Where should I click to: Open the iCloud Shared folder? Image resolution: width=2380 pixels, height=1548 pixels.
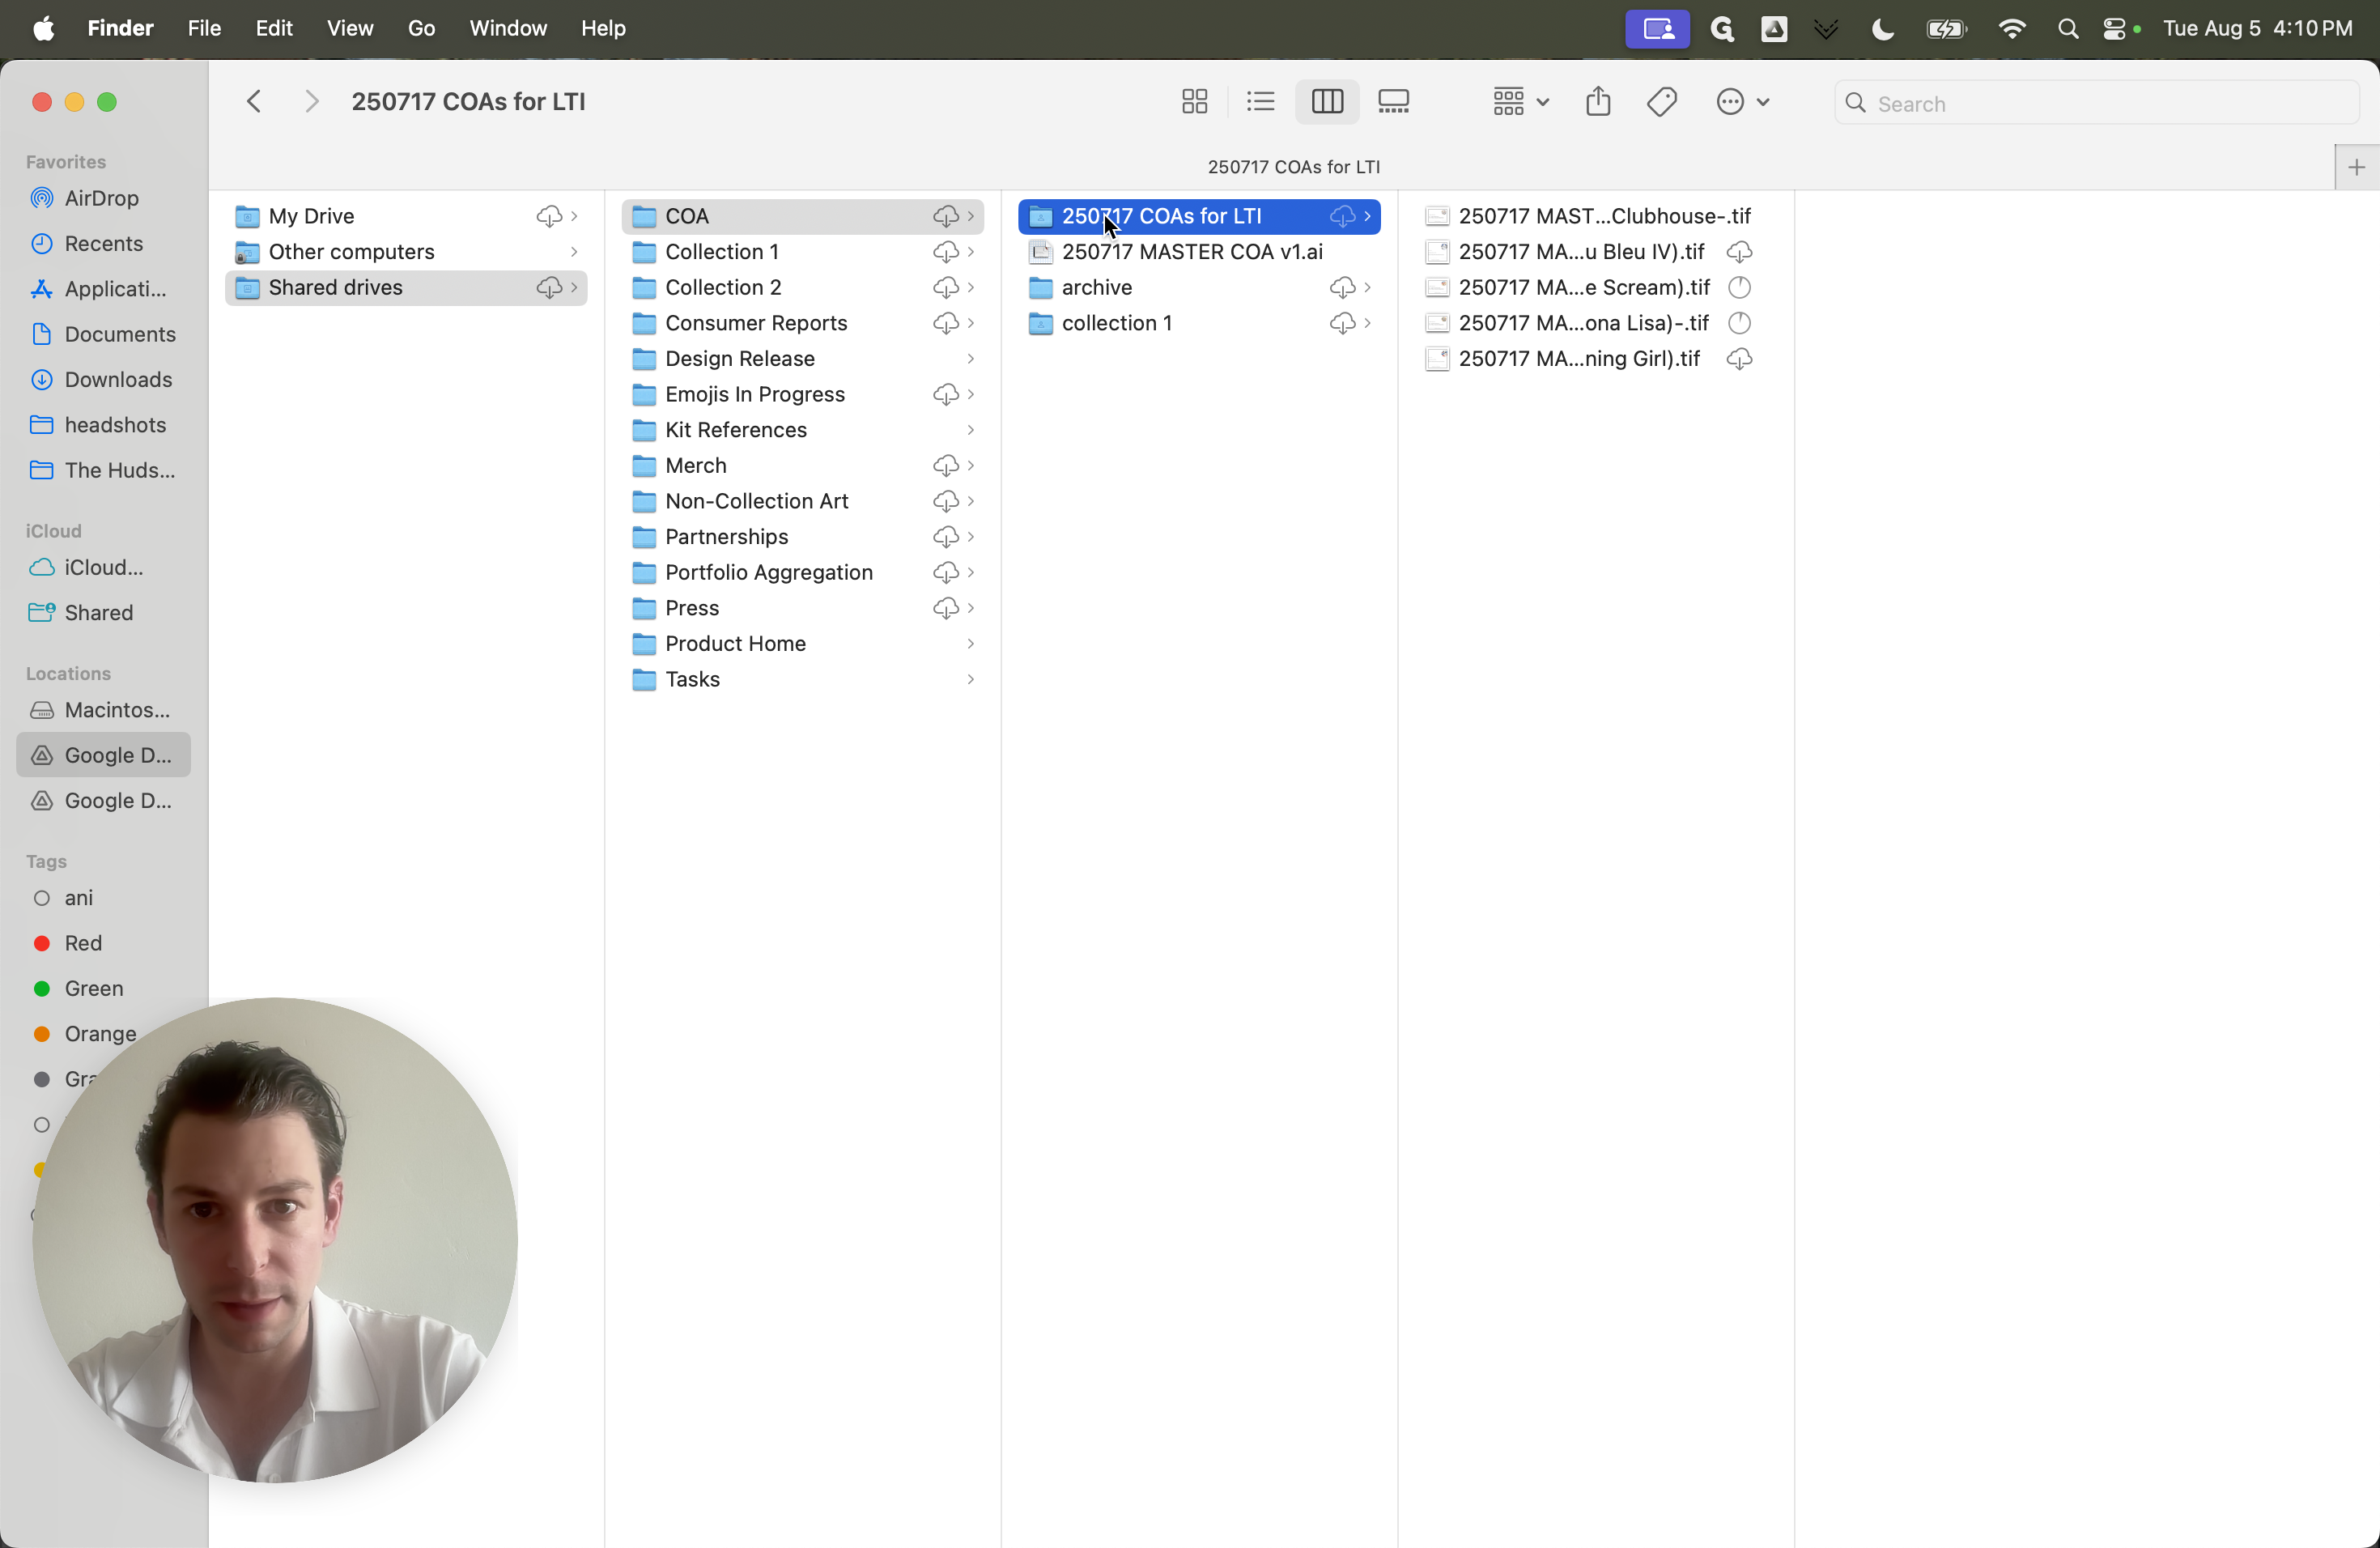click(103, 612)
